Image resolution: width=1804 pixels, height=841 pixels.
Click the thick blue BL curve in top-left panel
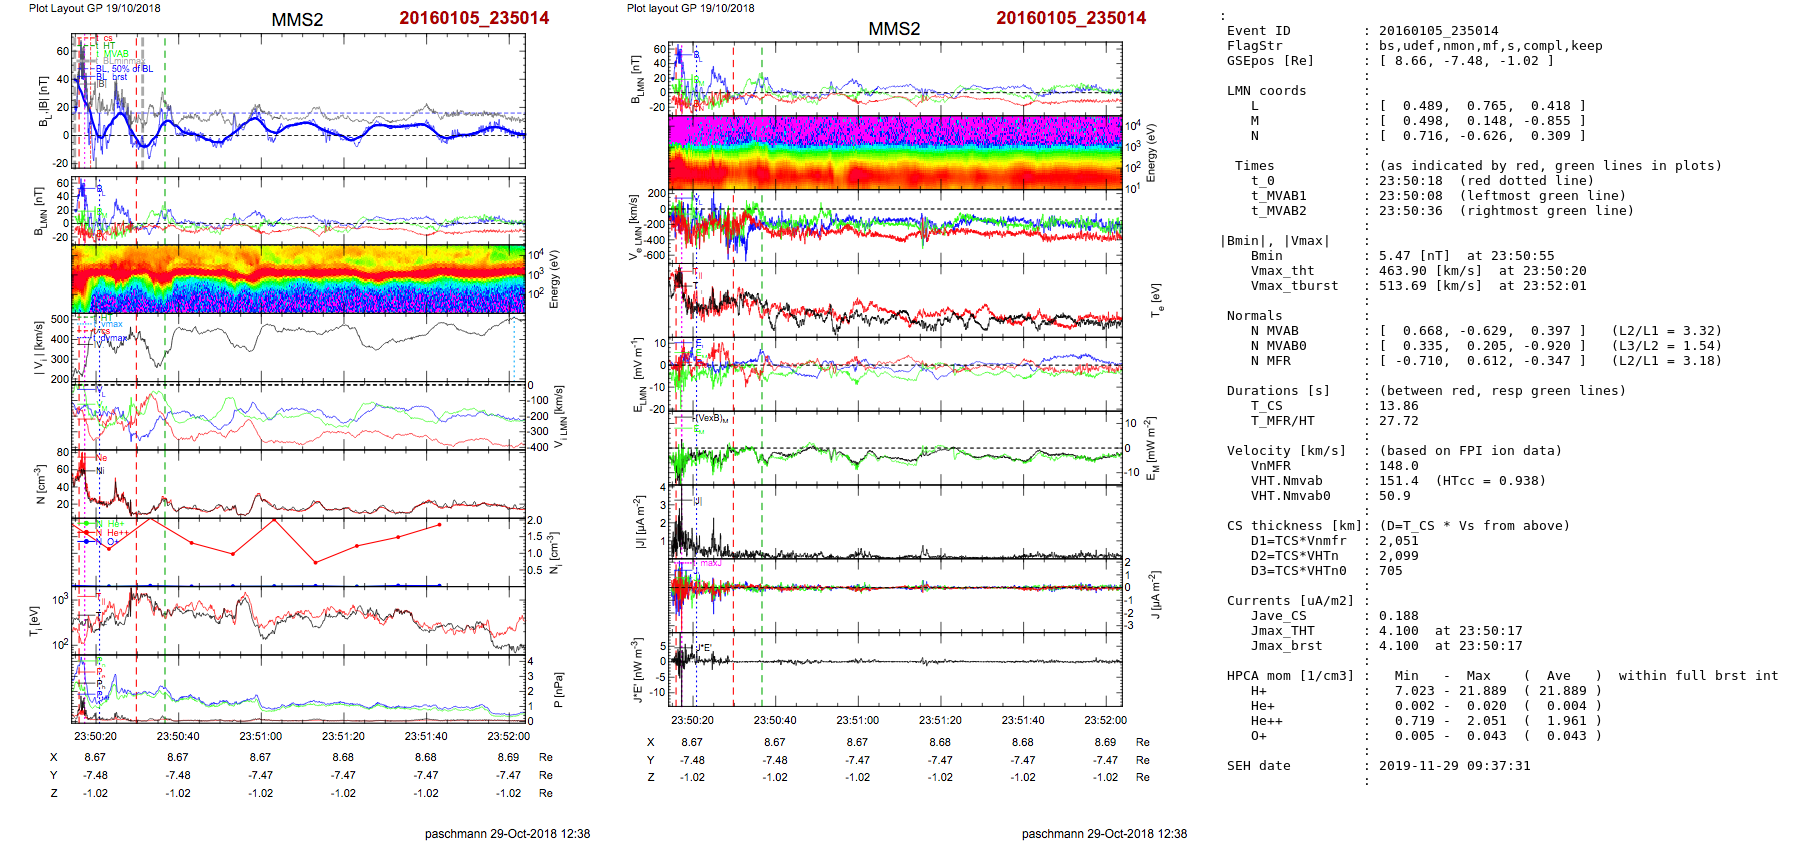pos(300,130)
